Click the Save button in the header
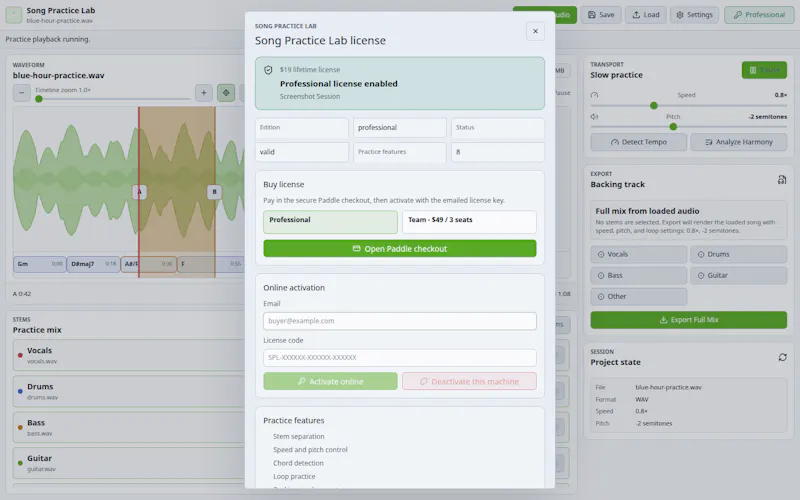 click(601, 15)
